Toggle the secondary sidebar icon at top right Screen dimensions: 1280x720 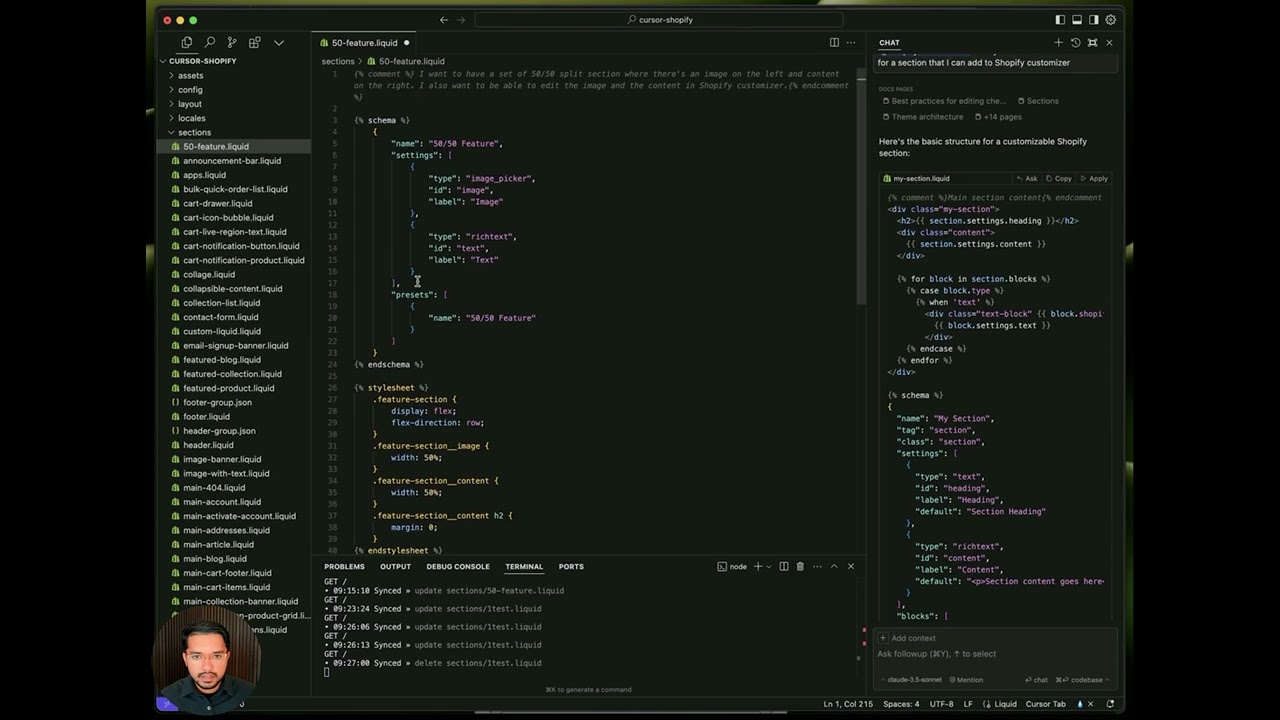pyautogui.click(x=1092, y=19)
